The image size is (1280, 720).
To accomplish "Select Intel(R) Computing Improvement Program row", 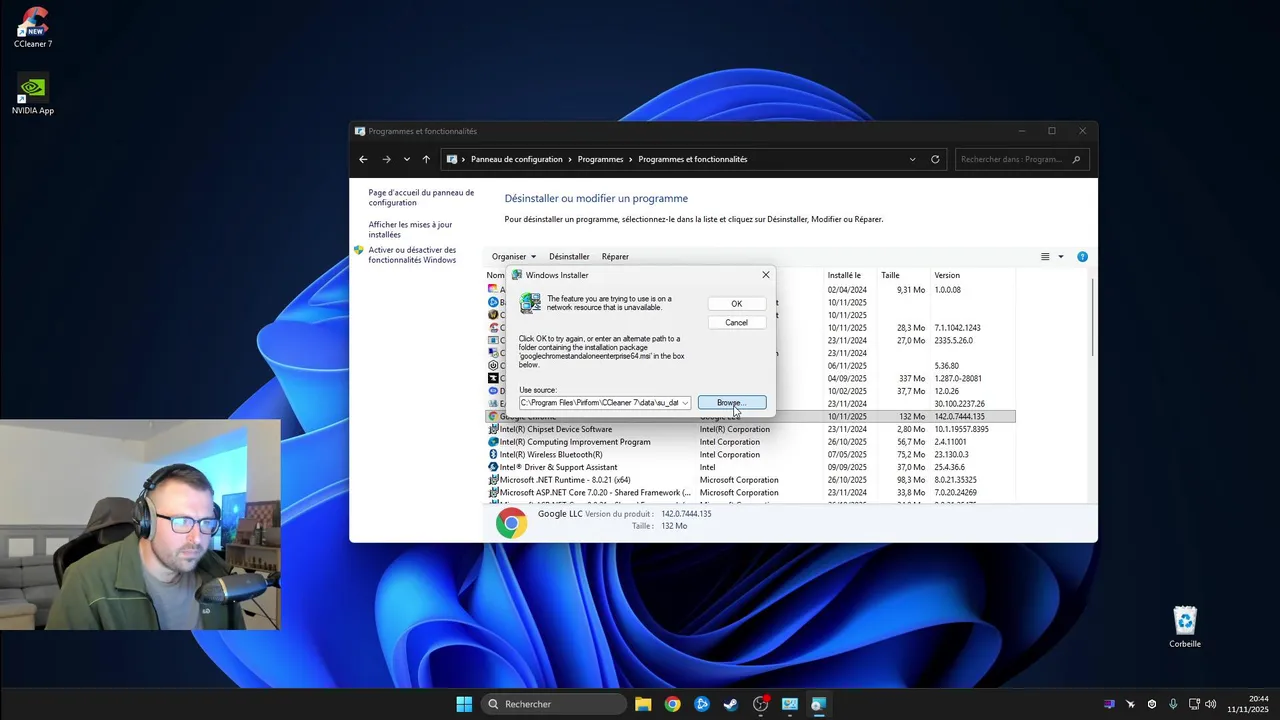I will [x=750, y=442].
